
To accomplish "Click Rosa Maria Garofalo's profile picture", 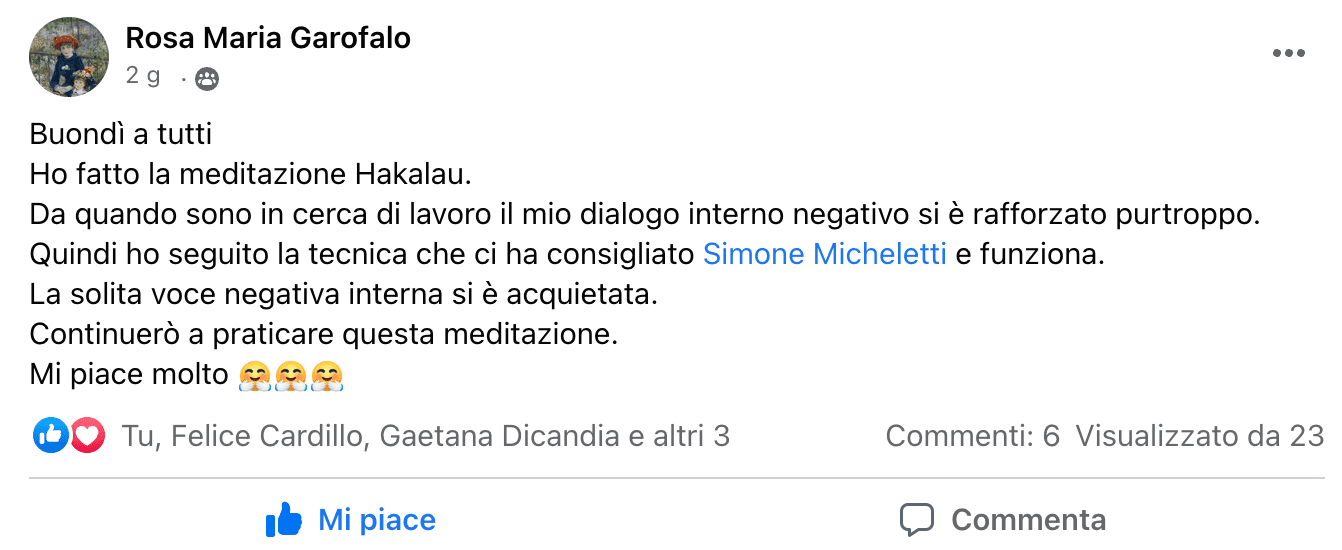I will click(x=68, y=56).
